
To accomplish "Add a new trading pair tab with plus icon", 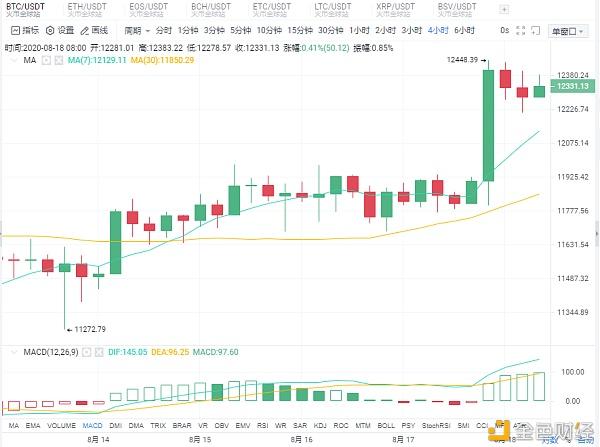I will [504, 10].
